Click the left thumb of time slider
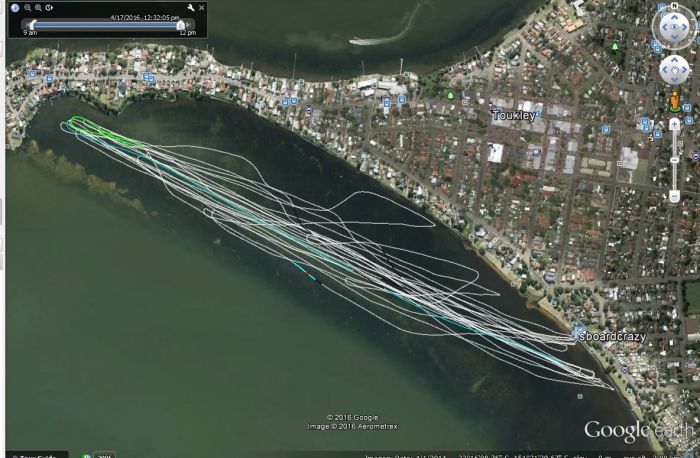The image size is (700, 458). coord(32,24)
